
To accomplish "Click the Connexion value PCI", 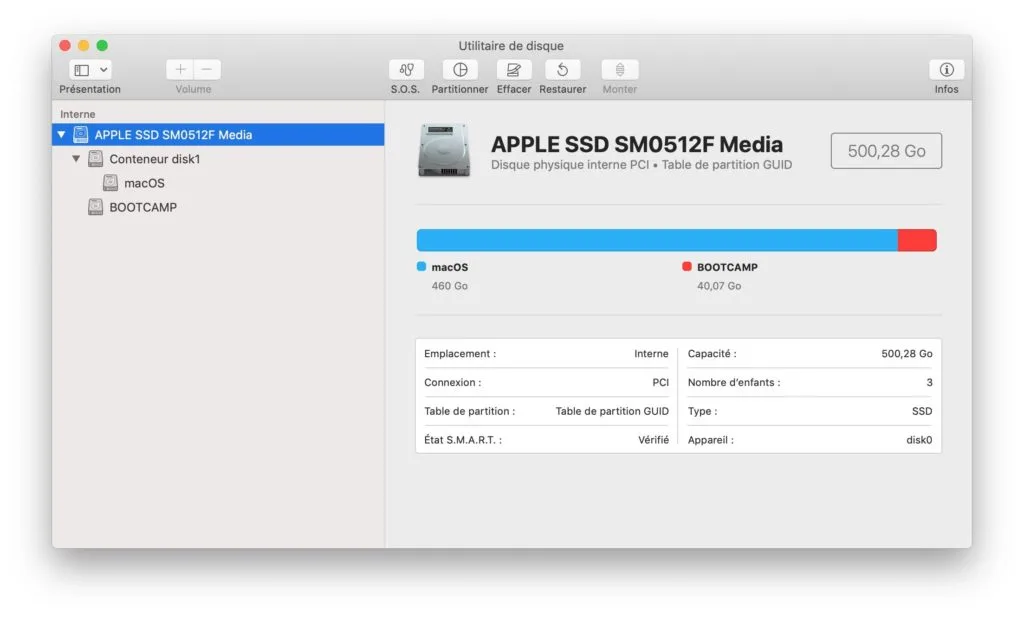I will click(660, 382).
